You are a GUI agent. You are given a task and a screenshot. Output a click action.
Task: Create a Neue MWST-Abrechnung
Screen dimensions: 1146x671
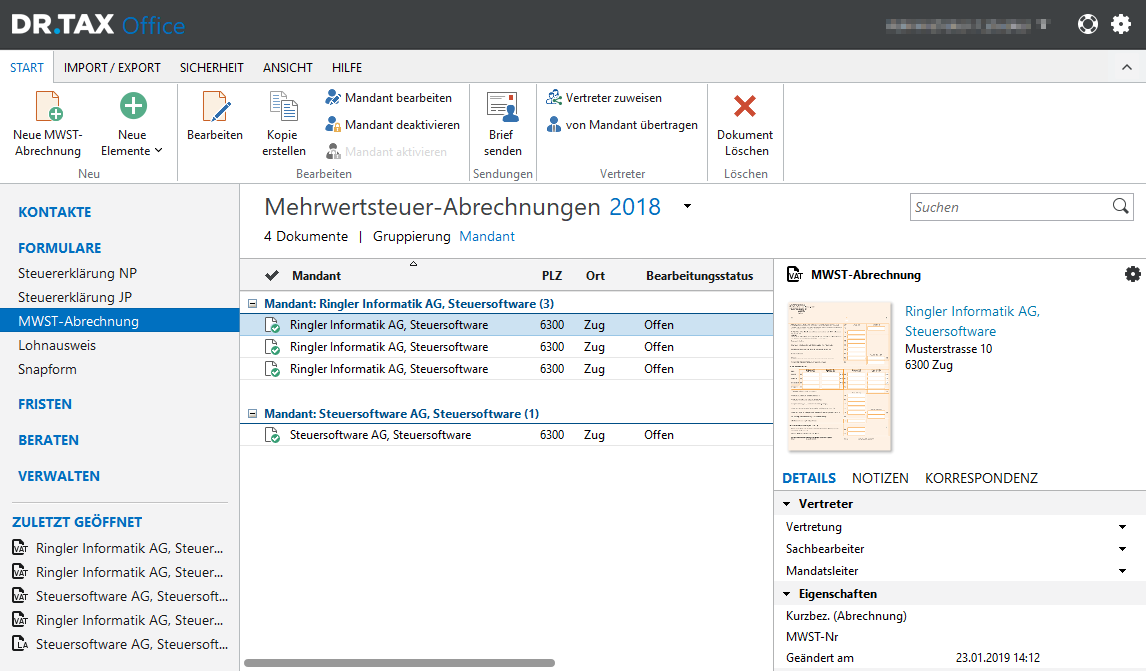48,124
